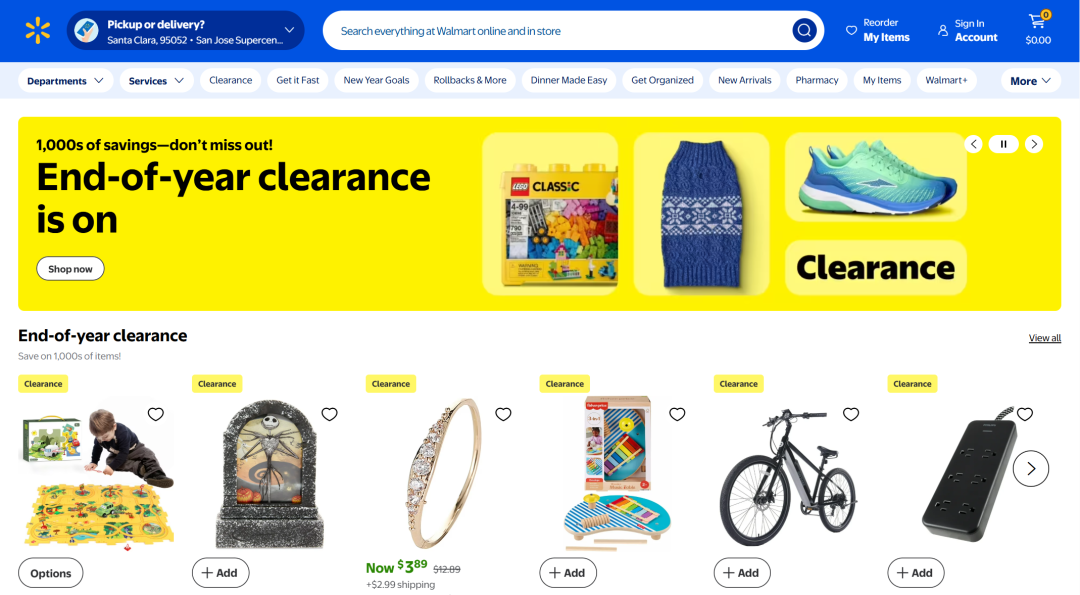Expand the Departments dropdown
This screenshot has height=595, width=1080.
coord(65,81)
